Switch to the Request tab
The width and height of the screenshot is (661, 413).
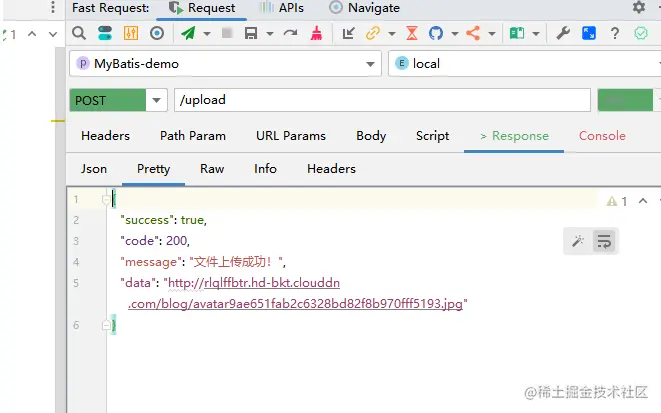[x=202, y=8]
